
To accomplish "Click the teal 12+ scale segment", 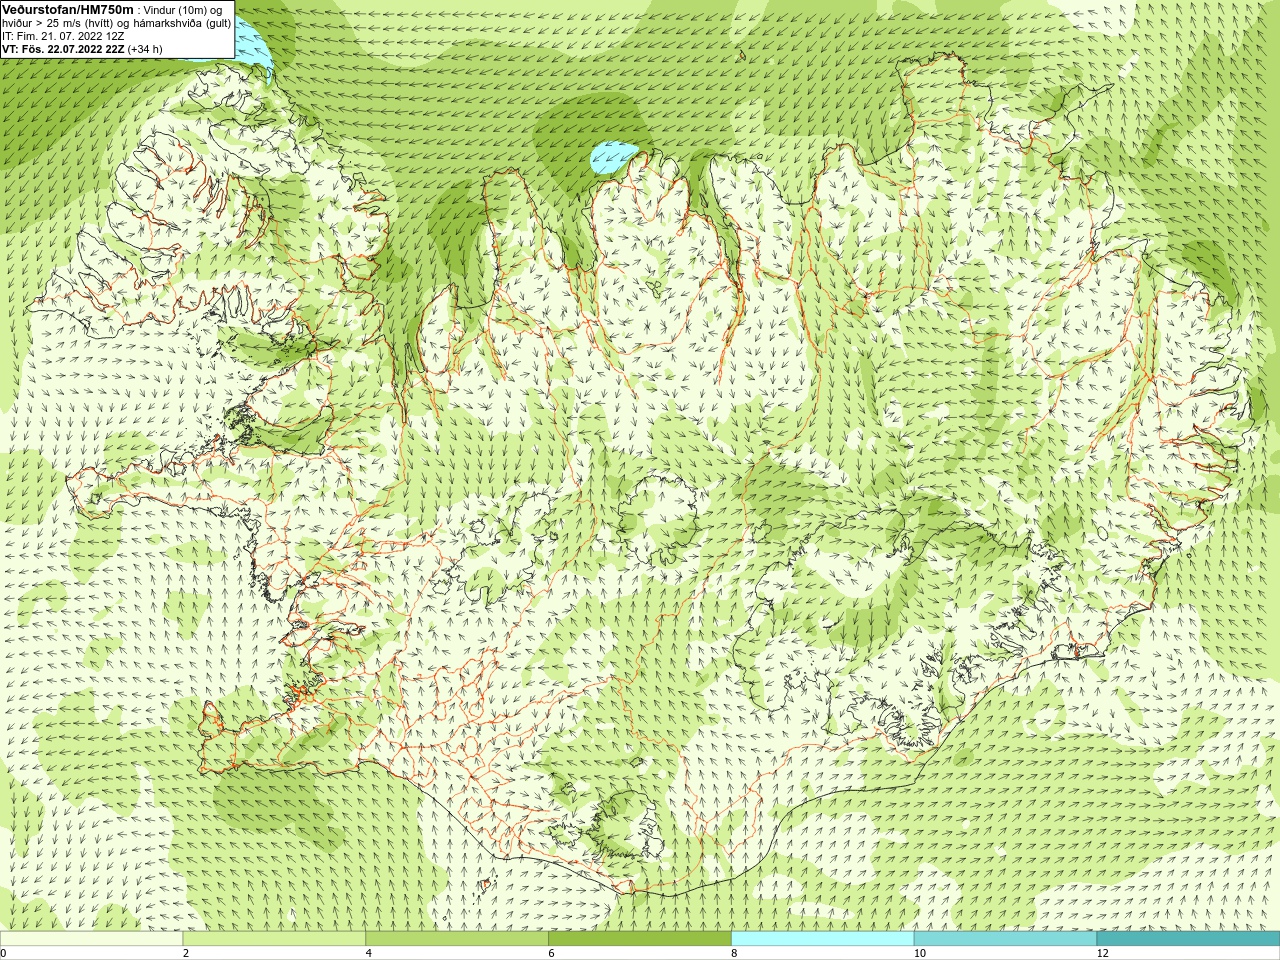I will 1188,939.
